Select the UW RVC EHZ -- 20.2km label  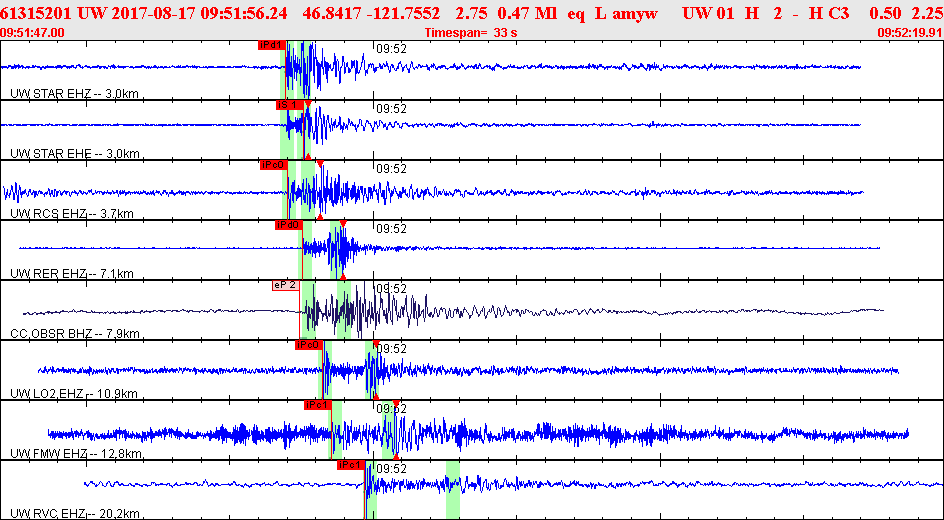pos(75,514)
